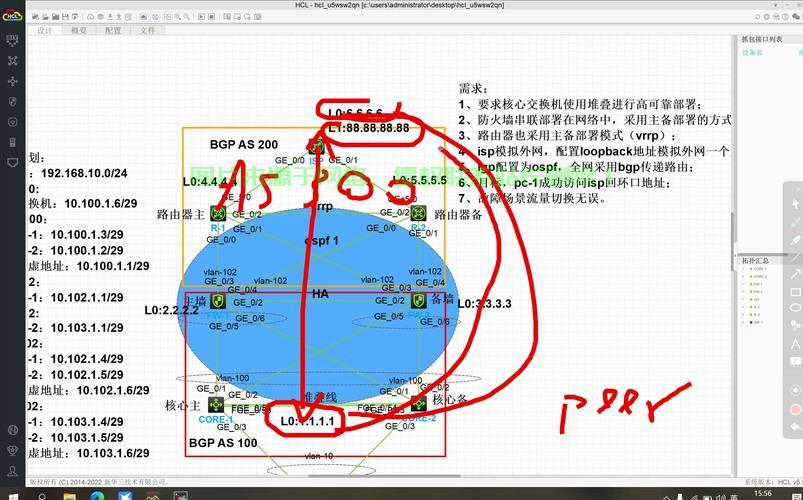803x500 pixels.
Task: Open the 设计 tab
Action: [x=45, y=31]
